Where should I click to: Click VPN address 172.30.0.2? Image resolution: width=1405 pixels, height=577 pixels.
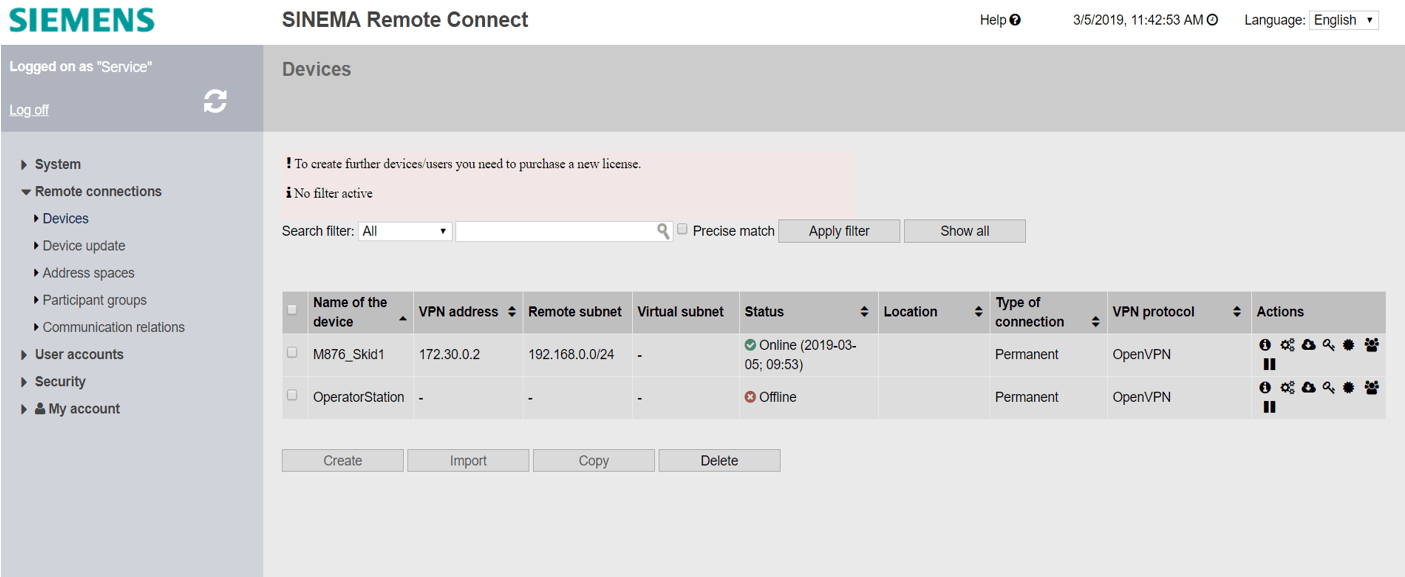click(x=449, y=354)
